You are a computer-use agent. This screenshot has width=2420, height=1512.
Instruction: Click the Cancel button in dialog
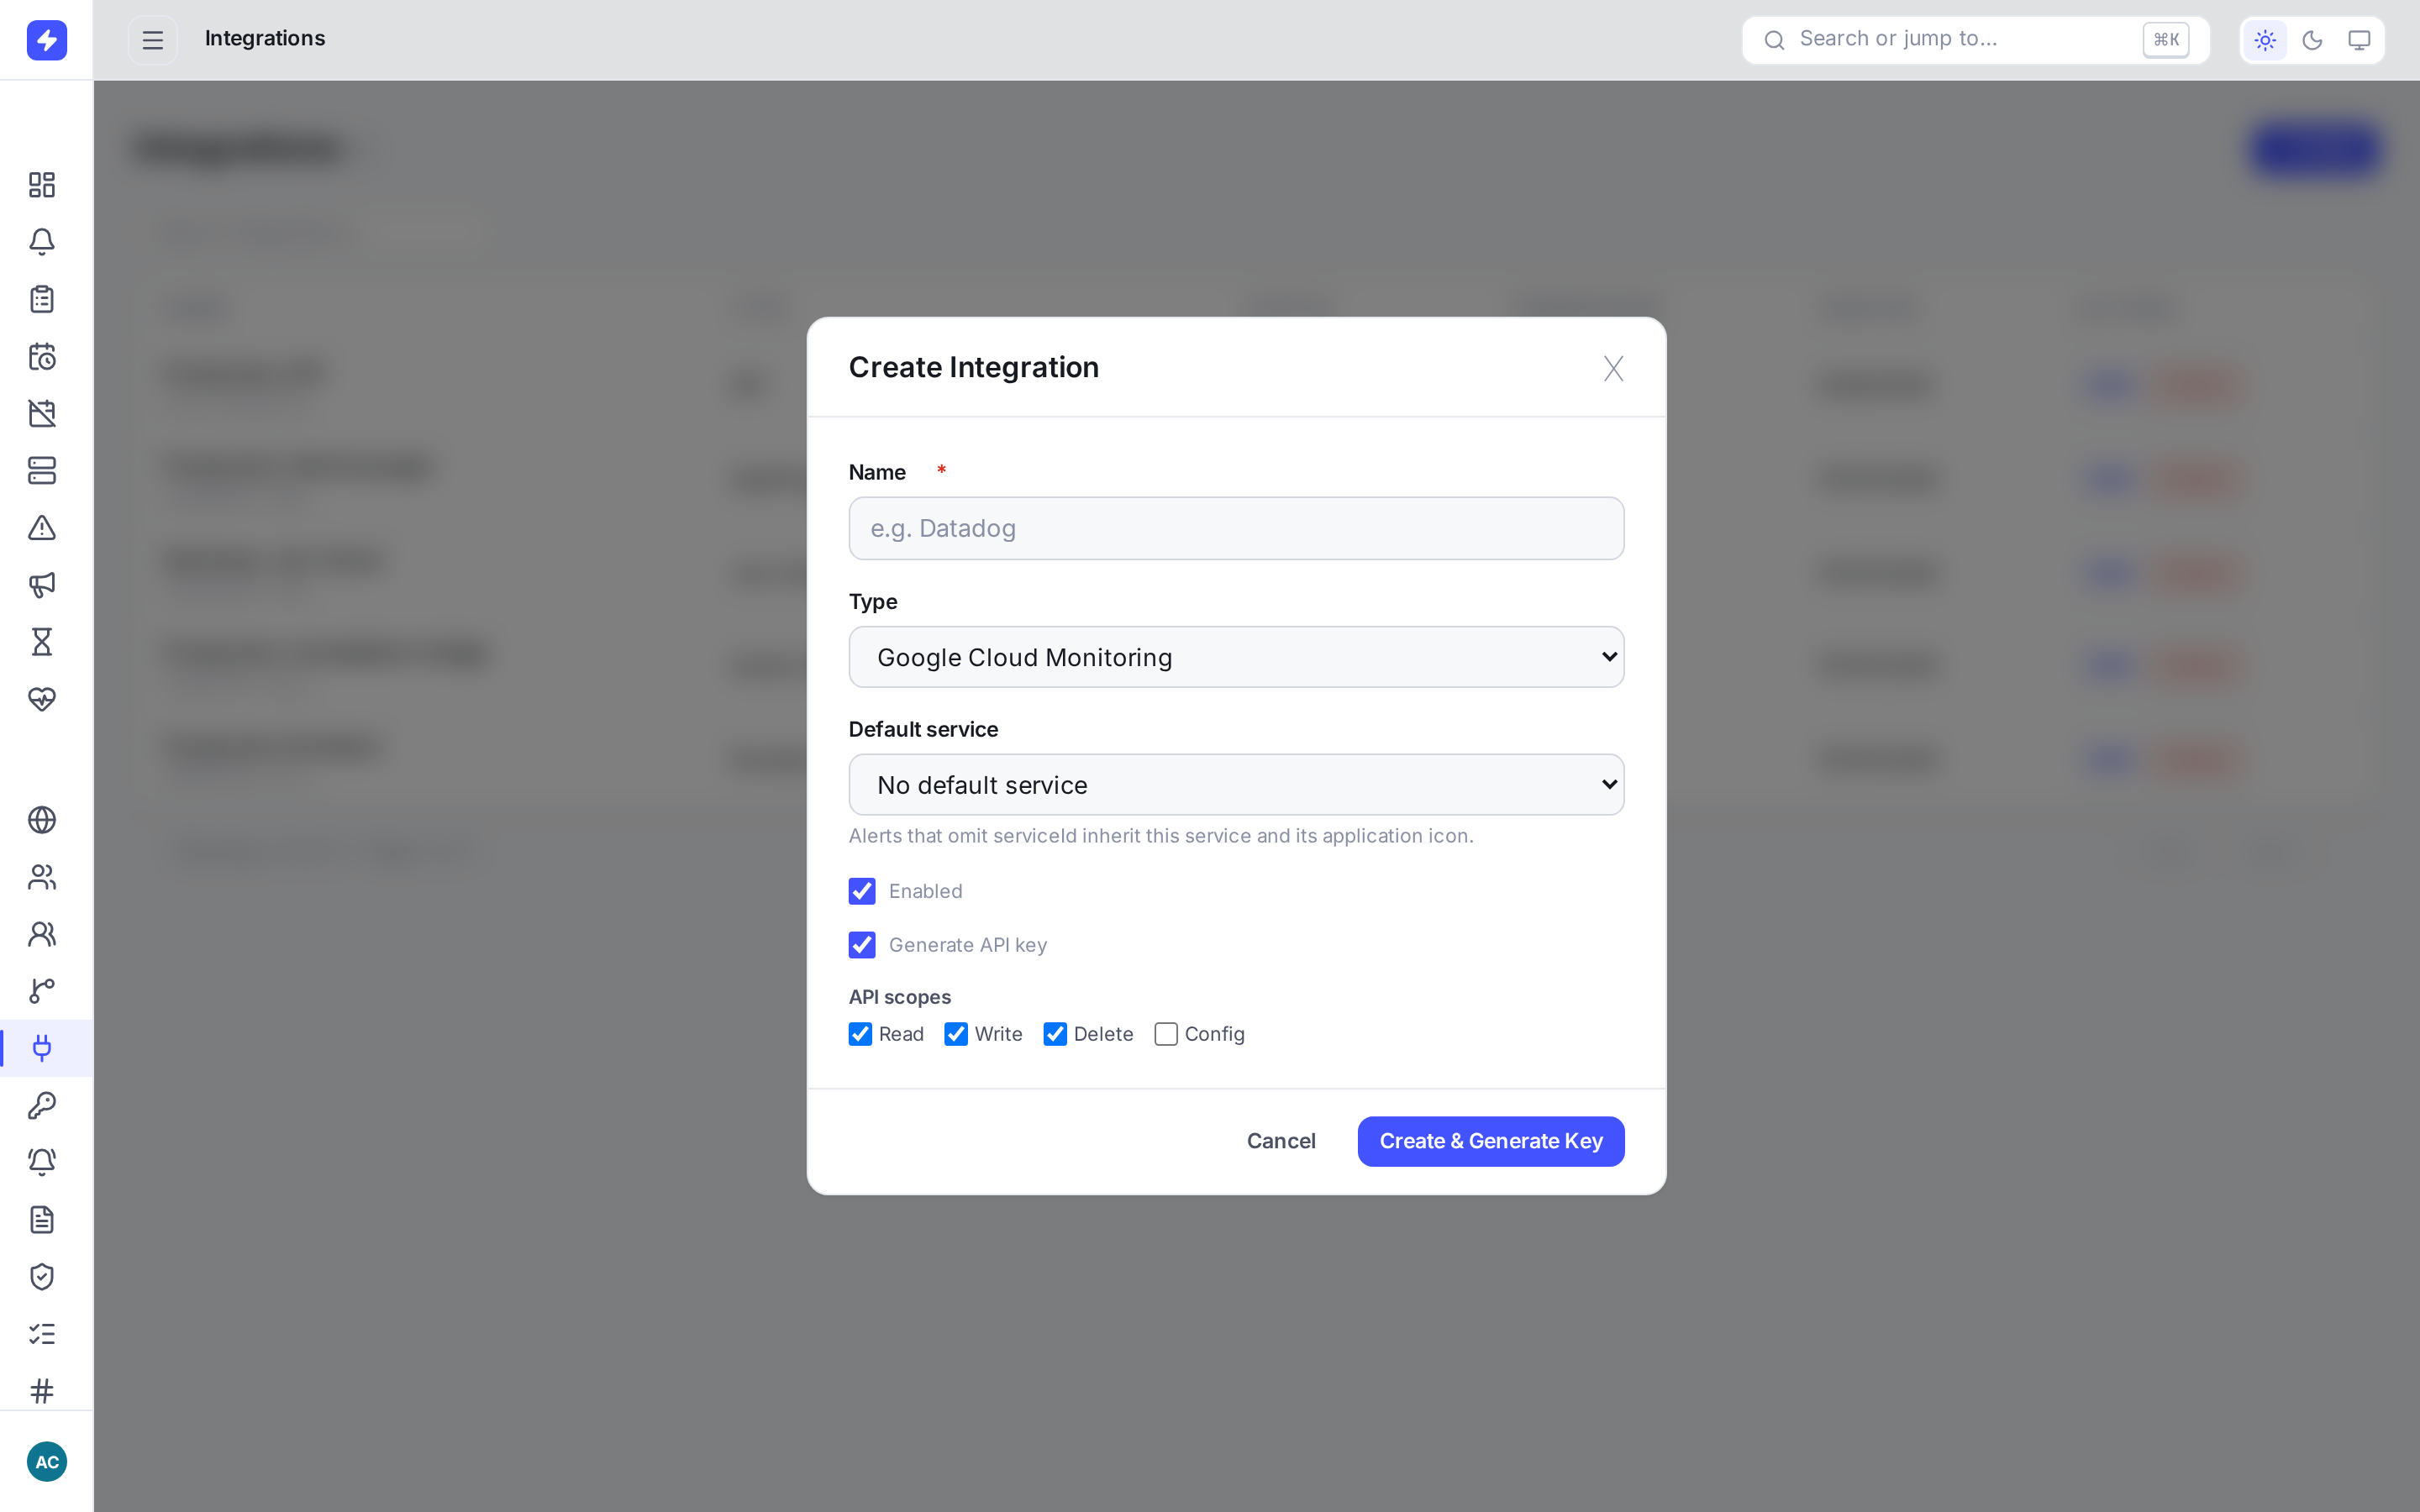1281,1141
